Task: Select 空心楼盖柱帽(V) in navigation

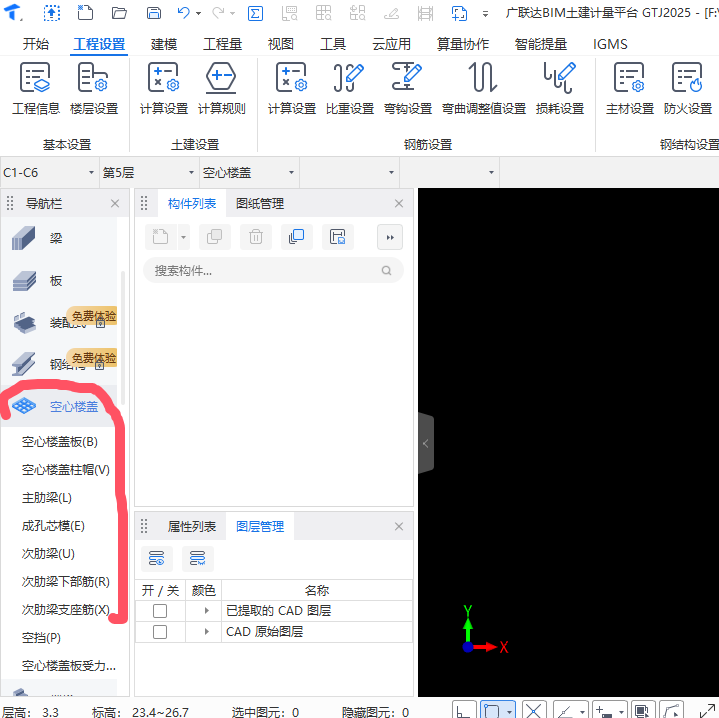Action: (66, 469)
